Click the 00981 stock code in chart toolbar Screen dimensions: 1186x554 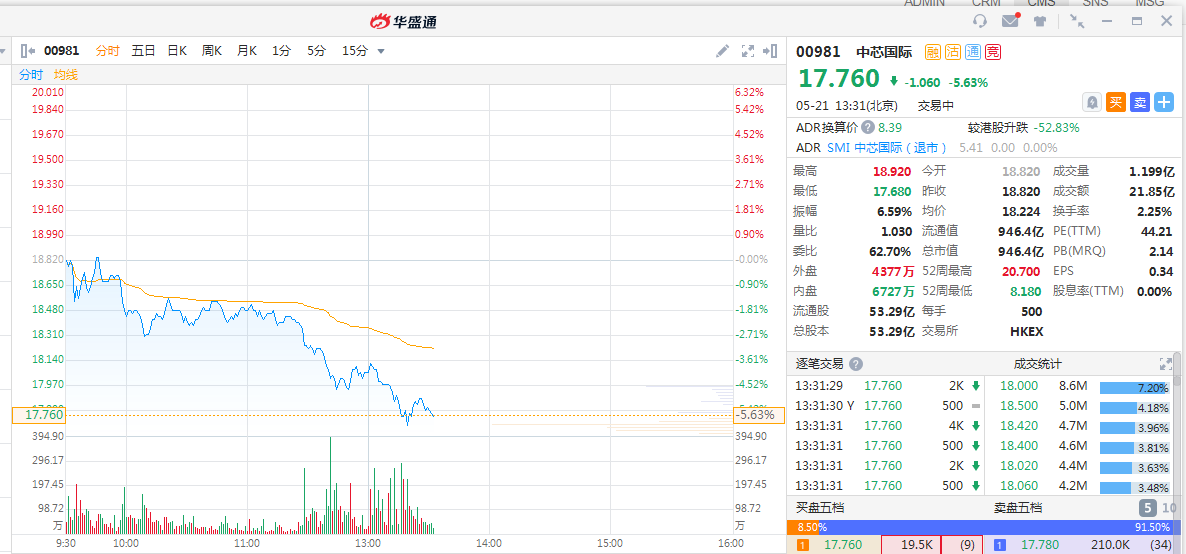click(61, 51)
